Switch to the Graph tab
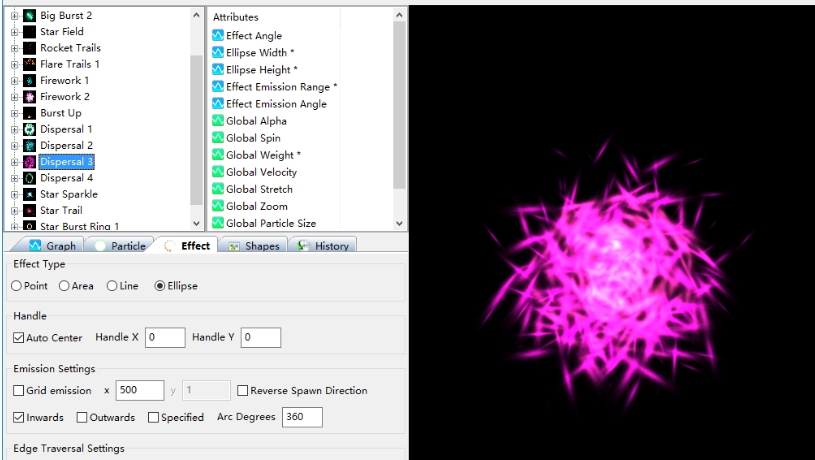815x460 pixels. click(x=52, y=246)
